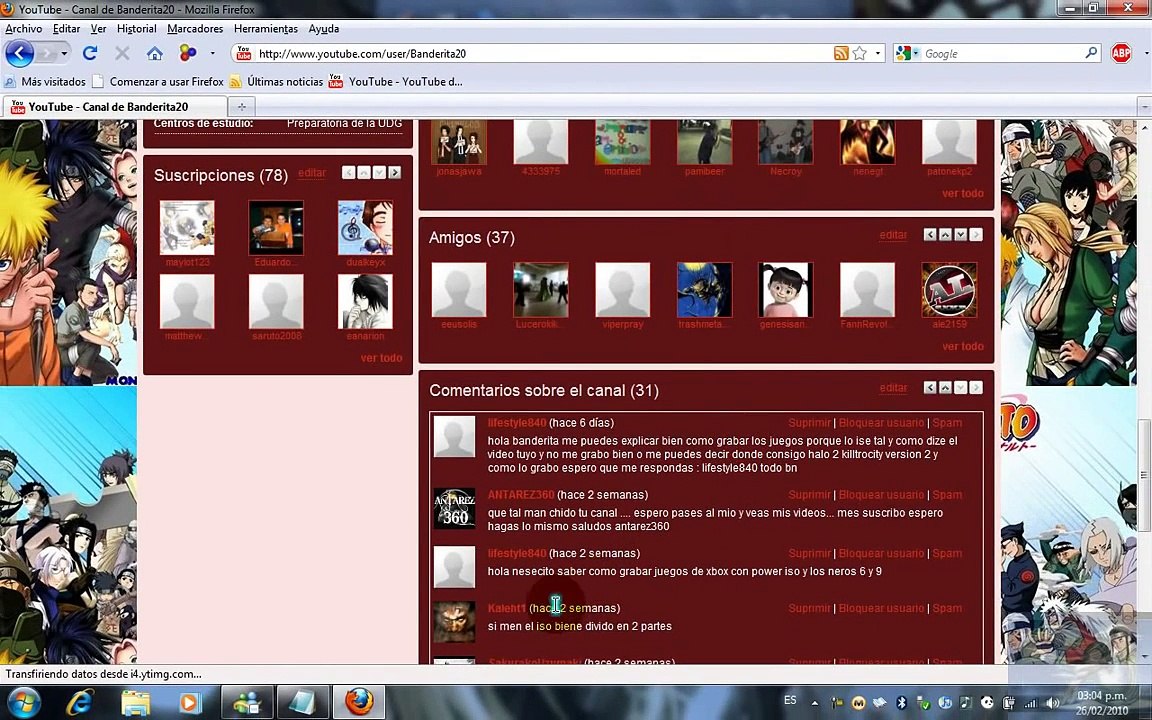1152x720 pixels.
Task: Open the Ver menu
Action: pyautogui.click(x=98, y=29)
